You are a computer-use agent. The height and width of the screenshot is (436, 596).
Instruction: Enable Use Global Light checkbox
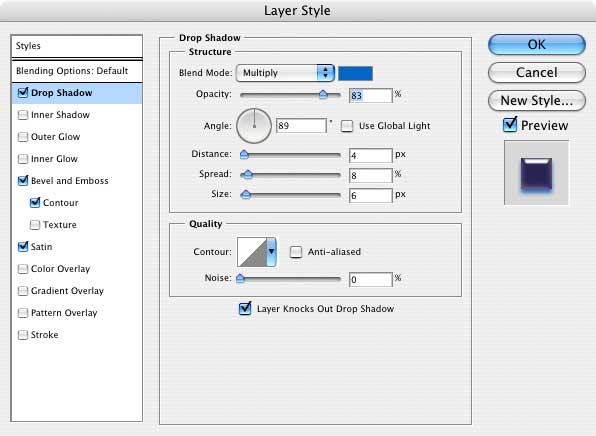click(x=347, y=126)
